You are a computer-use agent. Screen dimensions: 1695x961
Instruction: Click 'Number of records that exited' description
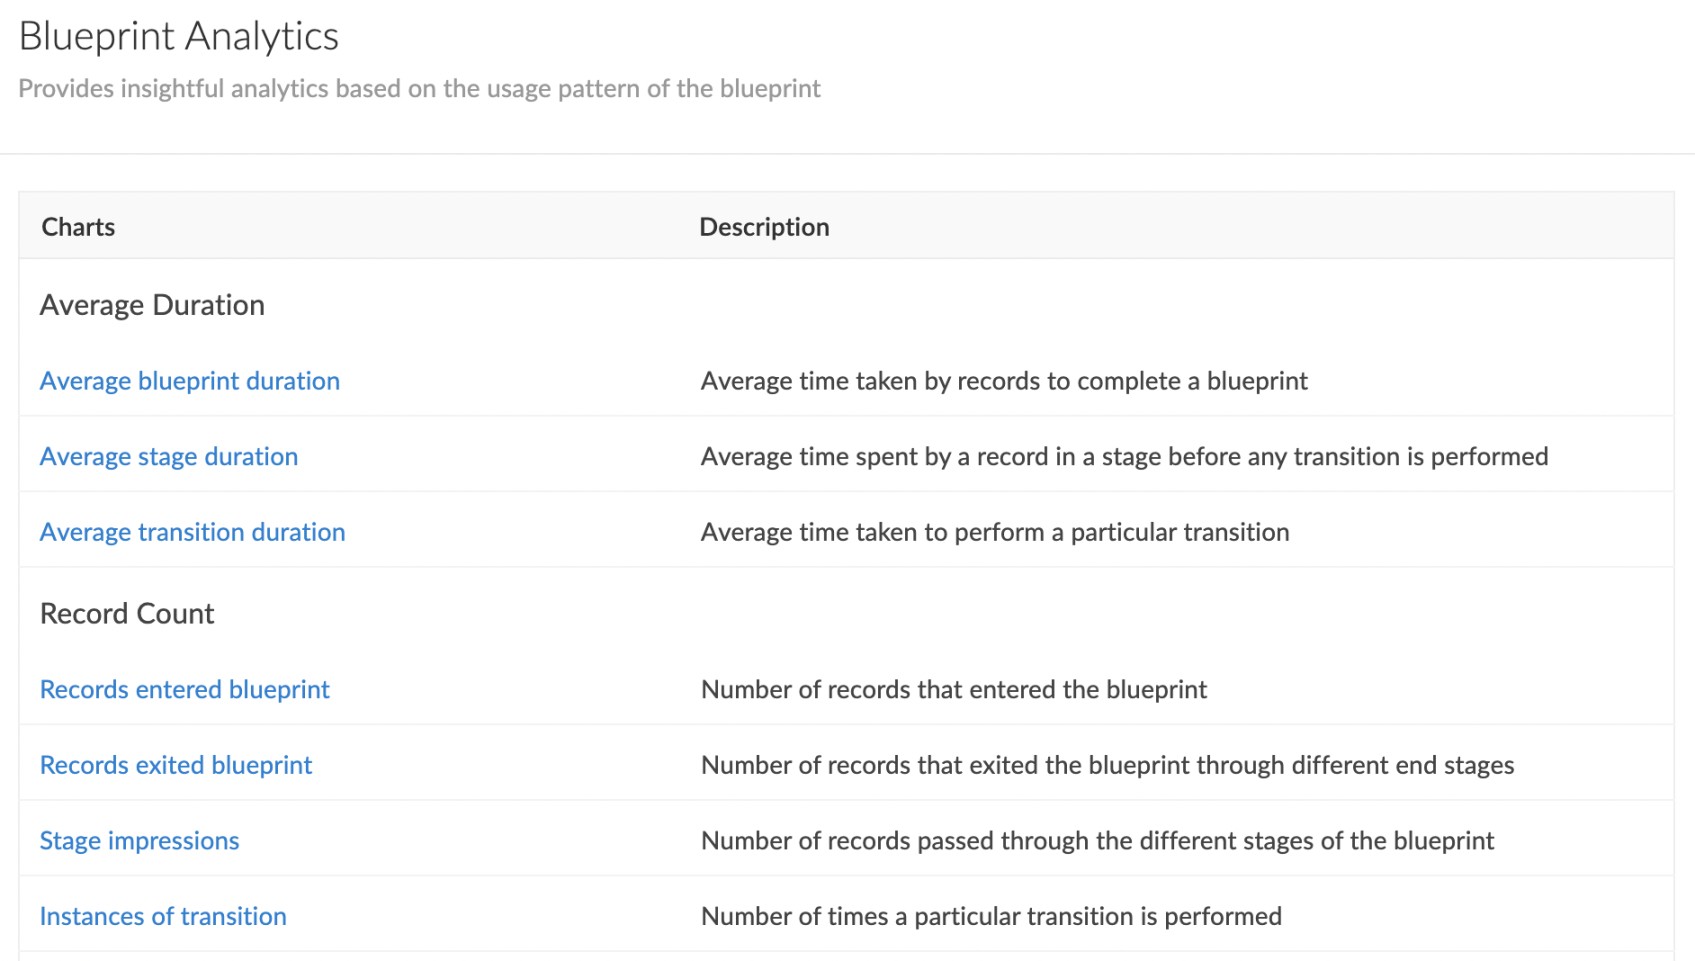pos(1107,765)
